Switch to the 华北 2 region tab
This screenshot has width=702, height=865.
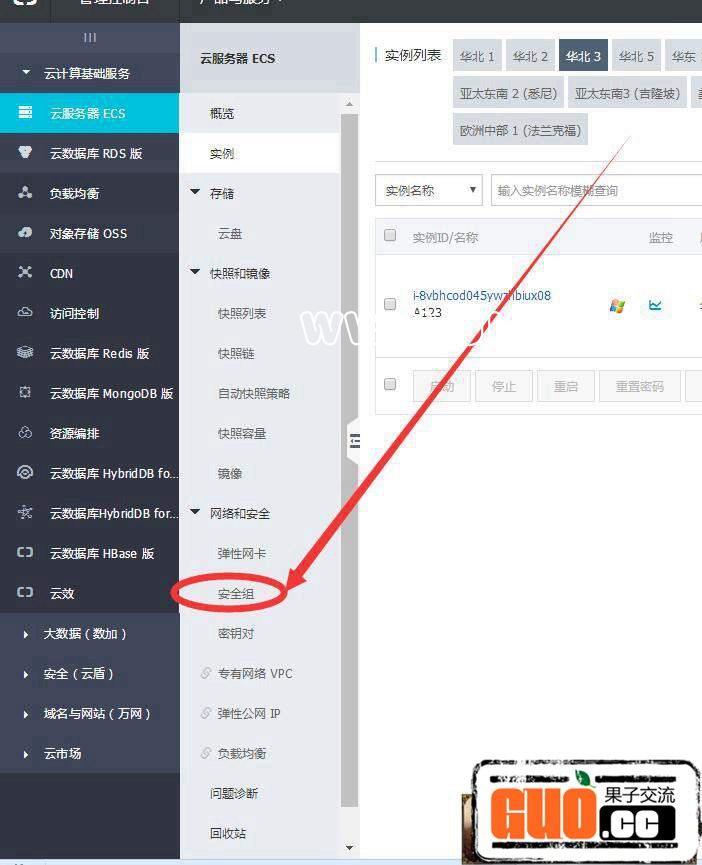coord(530,56)
